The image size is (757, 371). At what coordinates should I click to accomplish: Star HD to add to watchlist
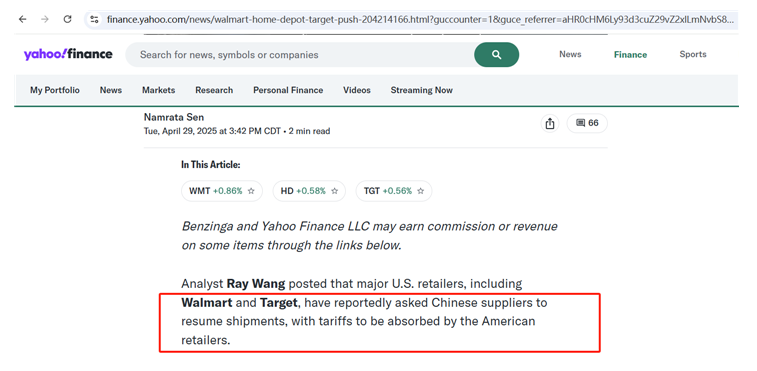(x=335, y=191)
